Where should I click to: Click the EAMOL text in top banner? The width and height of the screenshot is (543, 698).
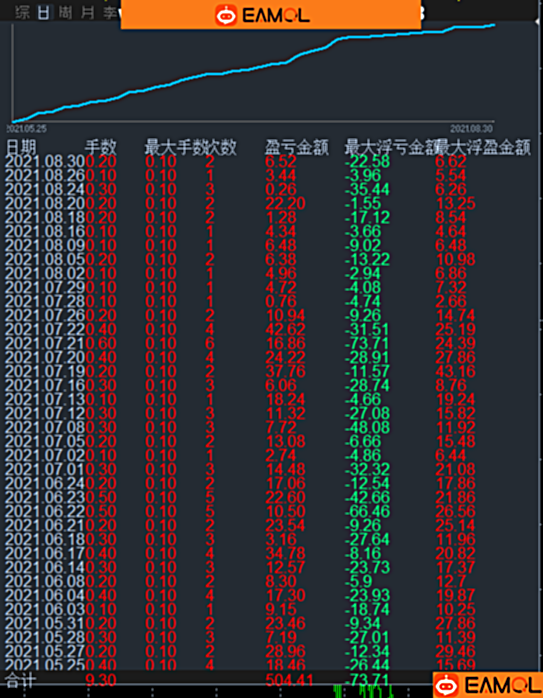pos(276,16)
